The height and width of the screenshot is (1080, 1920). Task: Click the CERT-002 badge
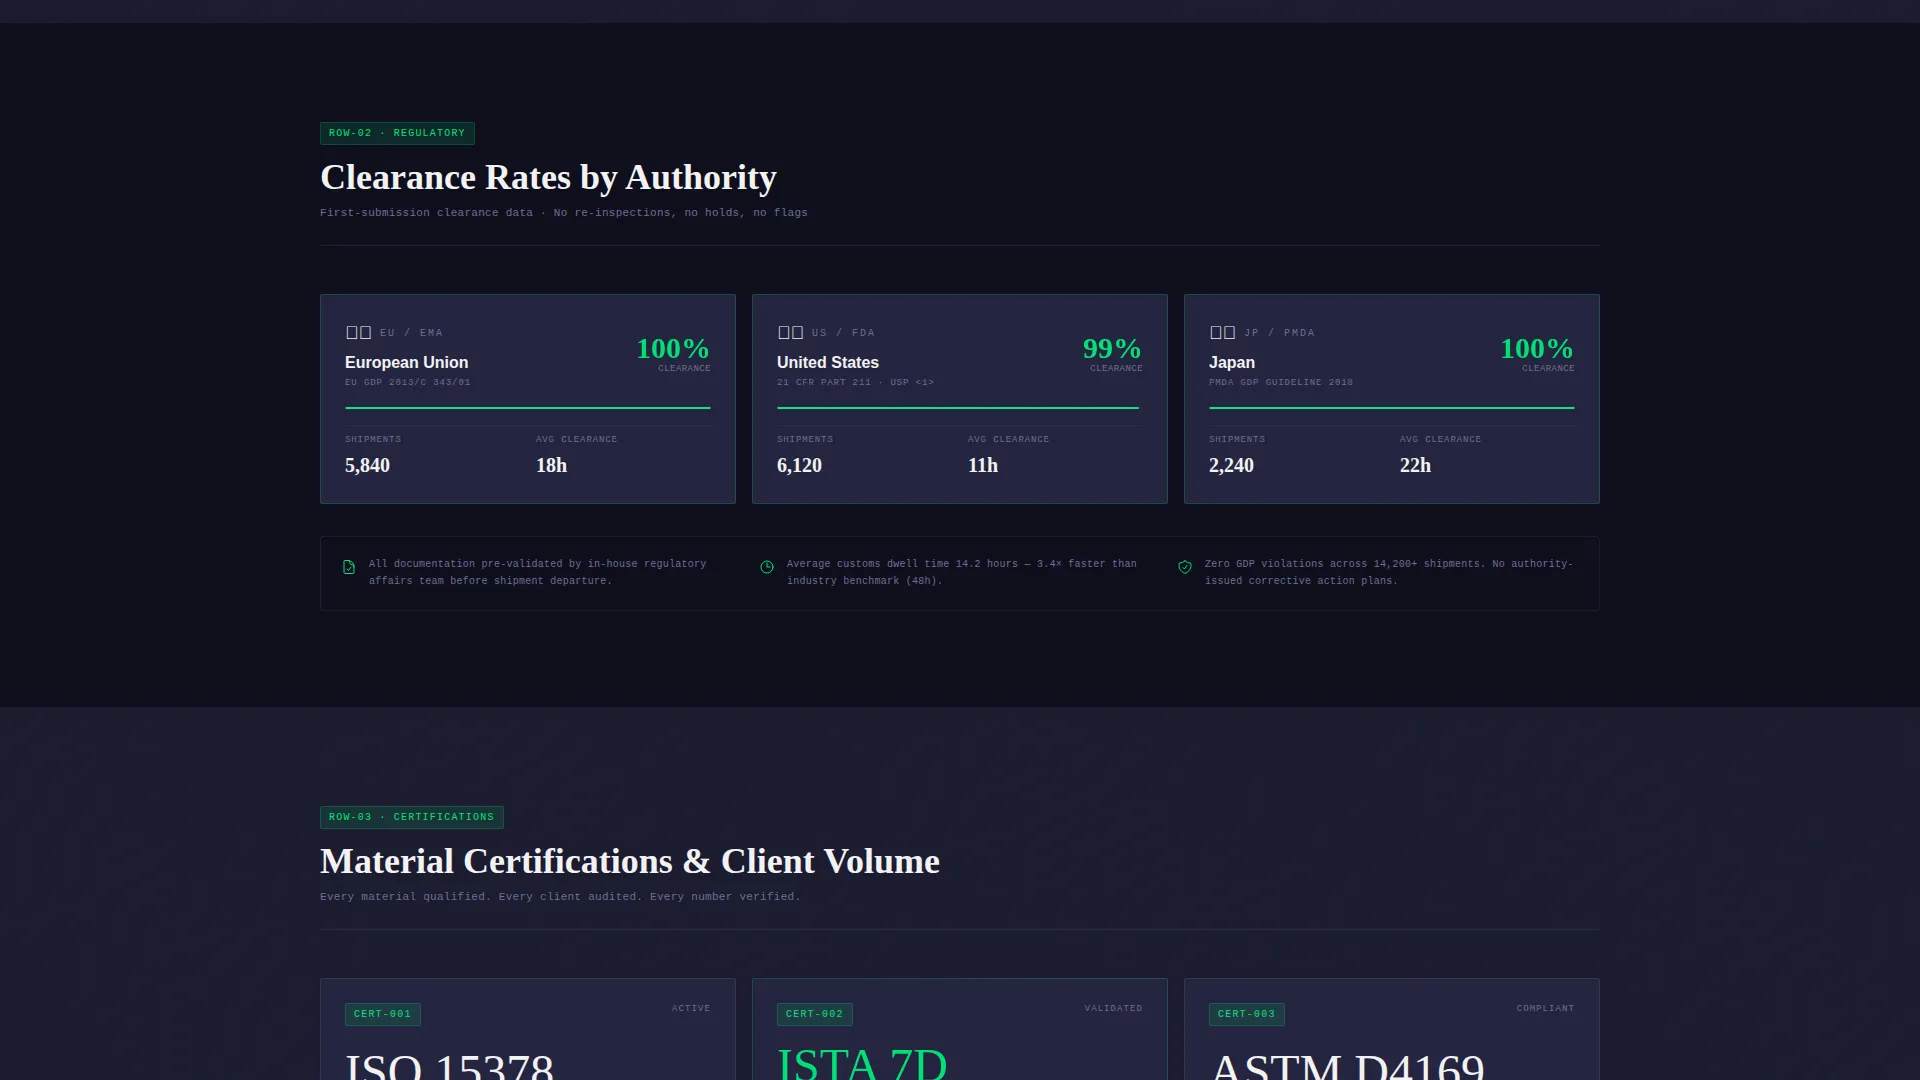coord(815,1014)
